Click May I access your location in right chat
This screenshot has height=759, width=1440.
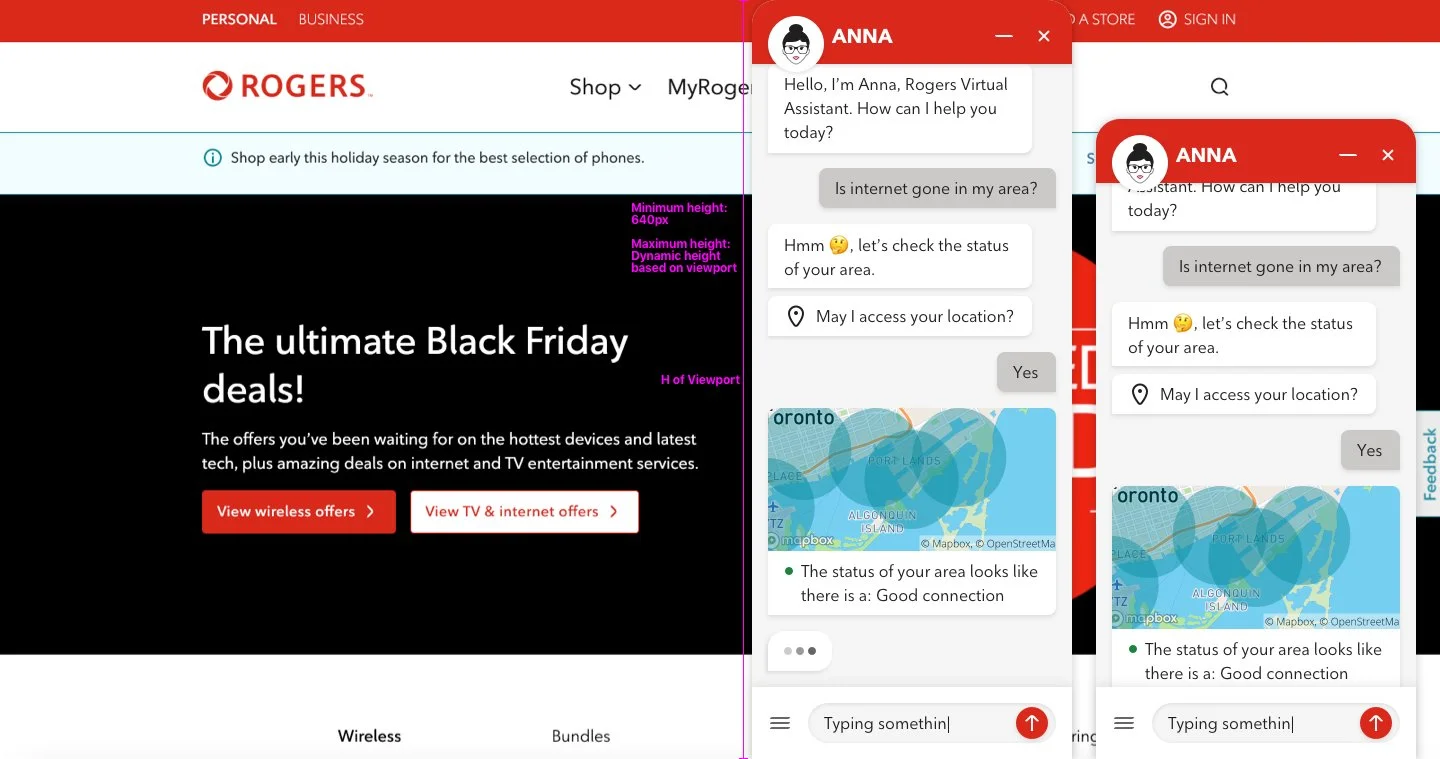click(x=1244, y=395)
